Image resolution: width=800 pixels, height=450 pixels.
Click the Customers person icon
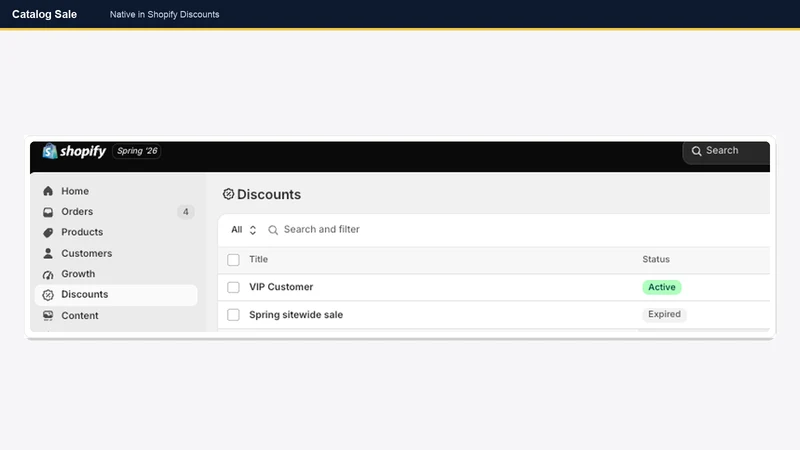[x=48, y=253]
